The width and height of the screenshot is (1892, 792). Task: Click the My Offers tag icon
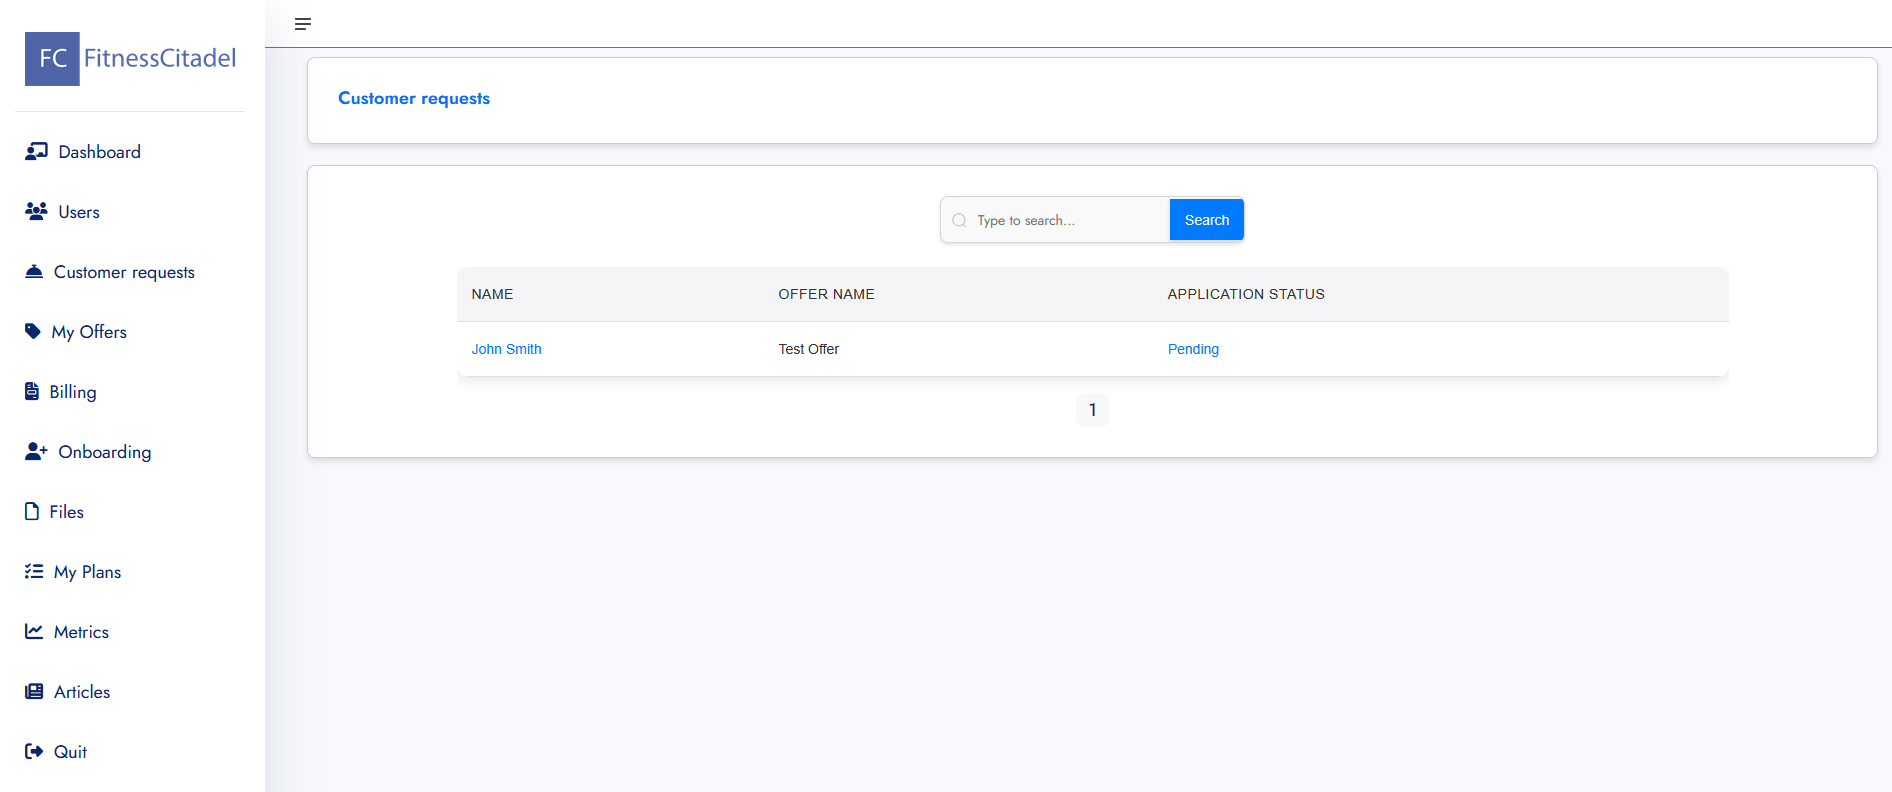(x=33, y=331)
